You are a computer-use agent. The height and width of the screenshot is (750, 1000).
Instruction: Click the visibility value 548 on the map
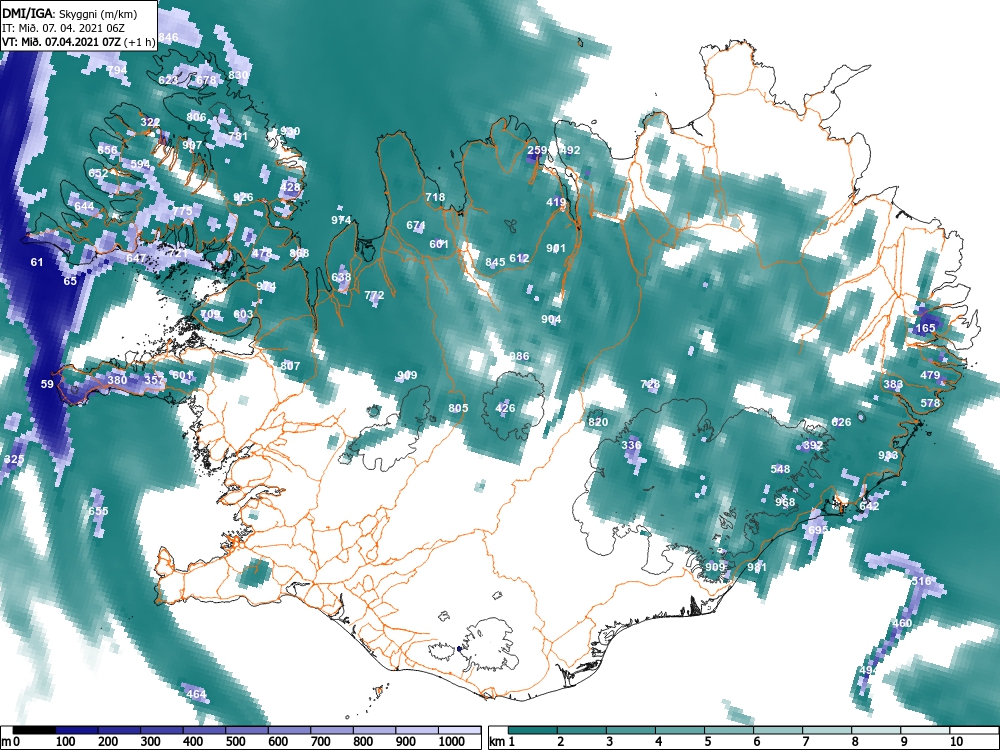click(780, 469)
